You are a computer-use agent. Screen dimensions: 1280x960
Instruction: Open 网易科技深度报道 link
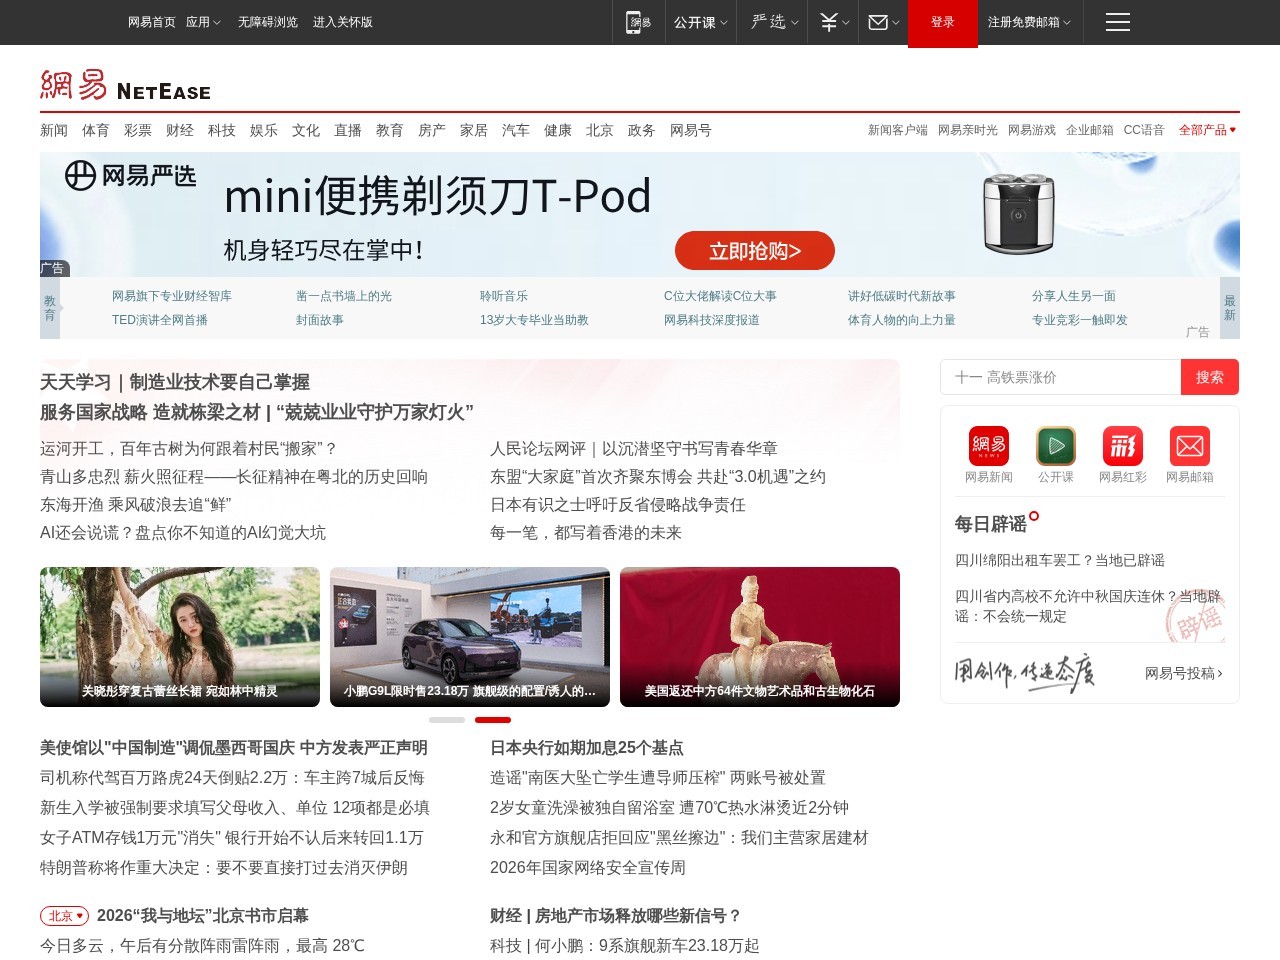click(x=712, y=320)
